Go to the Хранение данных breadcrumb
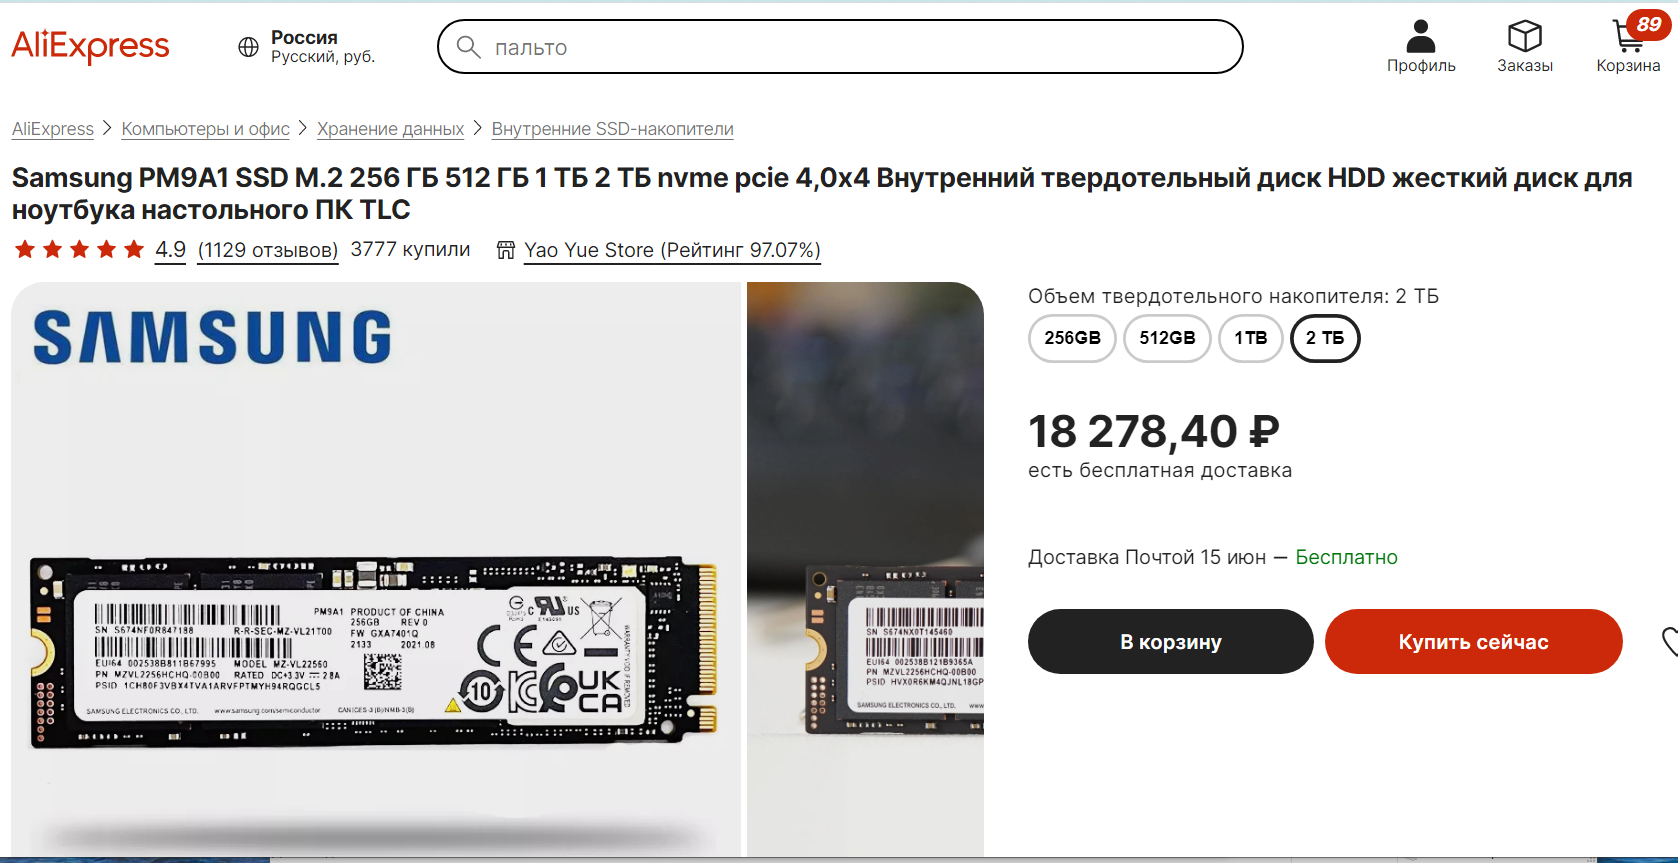Screen dimensions: 1678x863 [x=390, y=129]
